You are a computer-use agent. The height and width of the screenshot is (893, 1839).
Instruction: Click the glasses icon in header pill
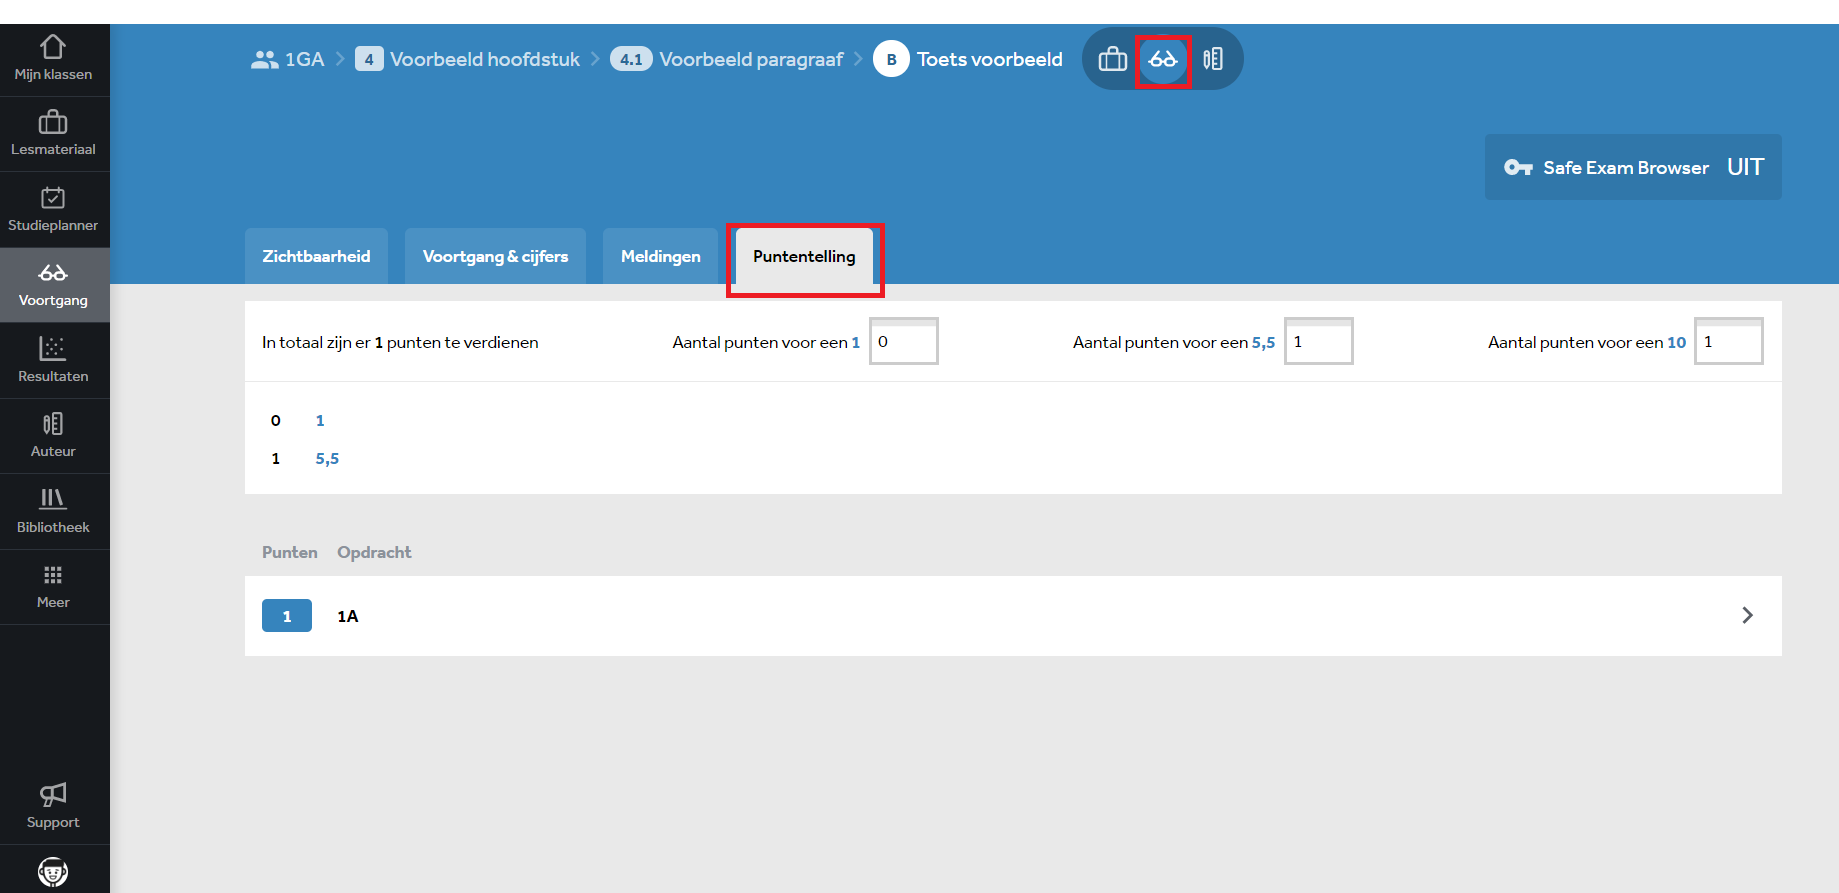pos(1163,59)
